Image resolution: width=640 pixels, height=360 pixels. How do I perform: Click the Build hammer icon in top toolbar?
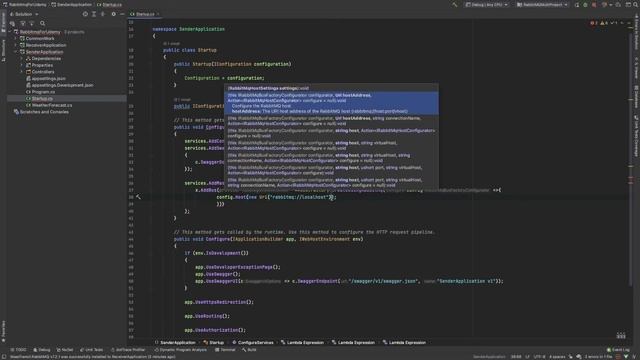[x=455, y=4]
